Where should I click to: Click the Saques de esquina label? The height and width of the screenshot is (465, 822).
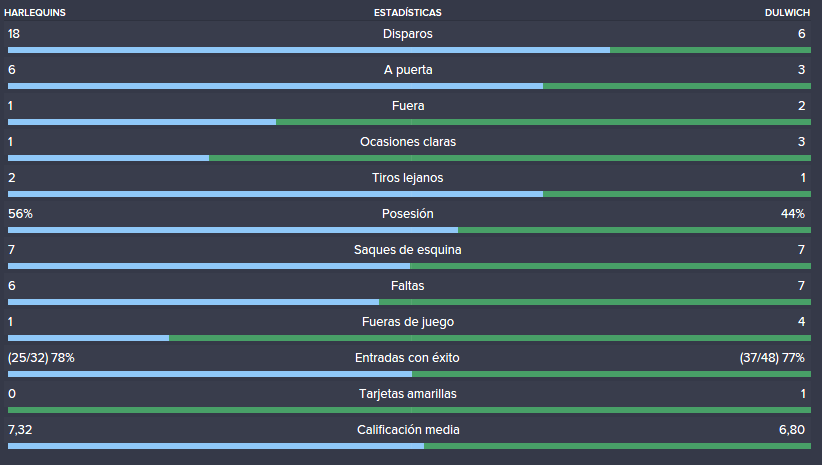tap(407, 250)
